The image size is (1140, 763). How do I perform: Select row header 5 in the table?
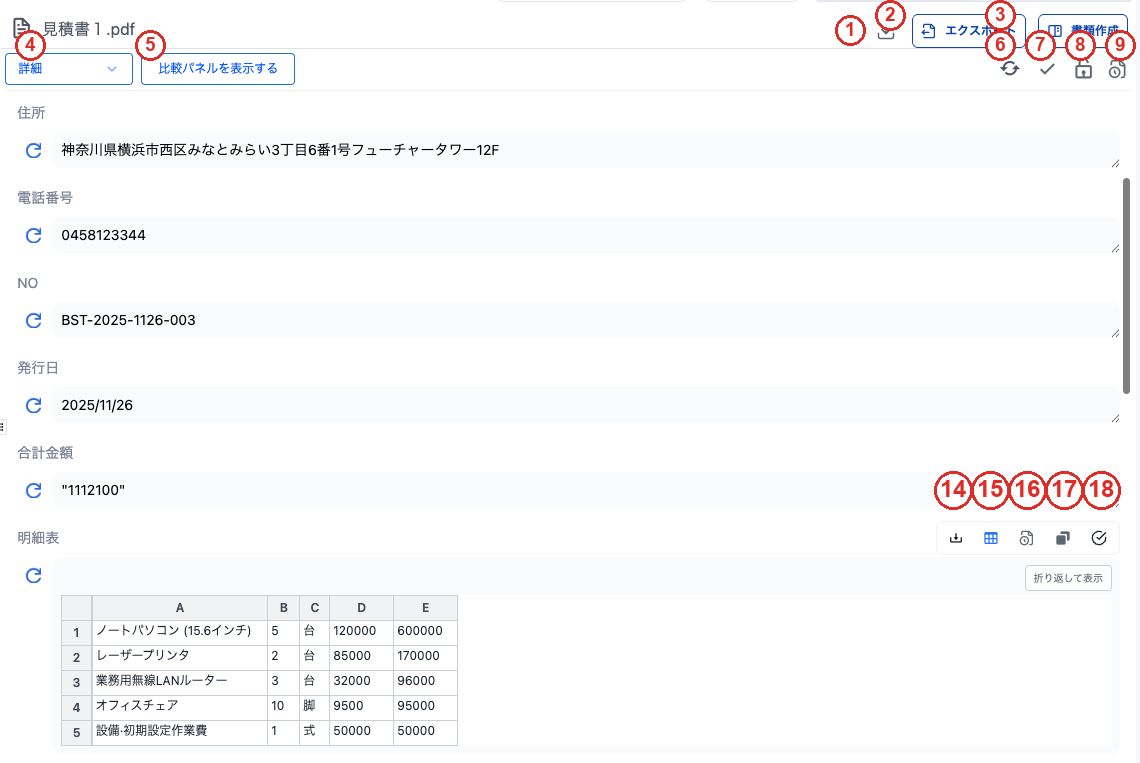coord(76,732)
